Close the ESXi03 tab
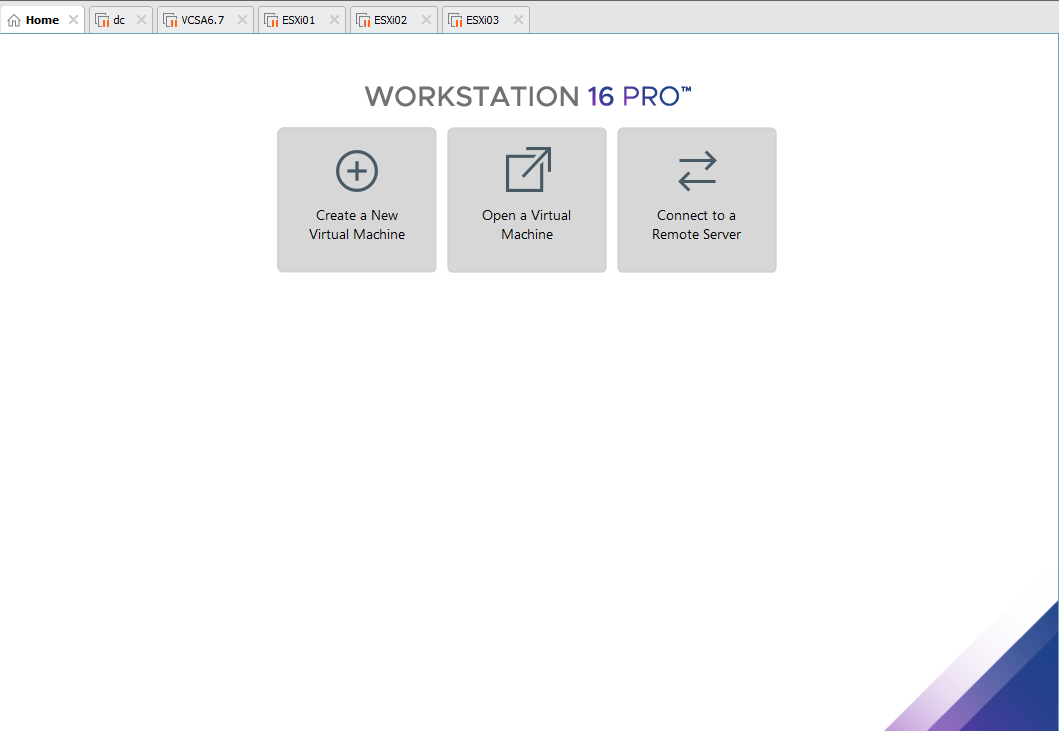The image size is (1059, 731). (518, 18)
